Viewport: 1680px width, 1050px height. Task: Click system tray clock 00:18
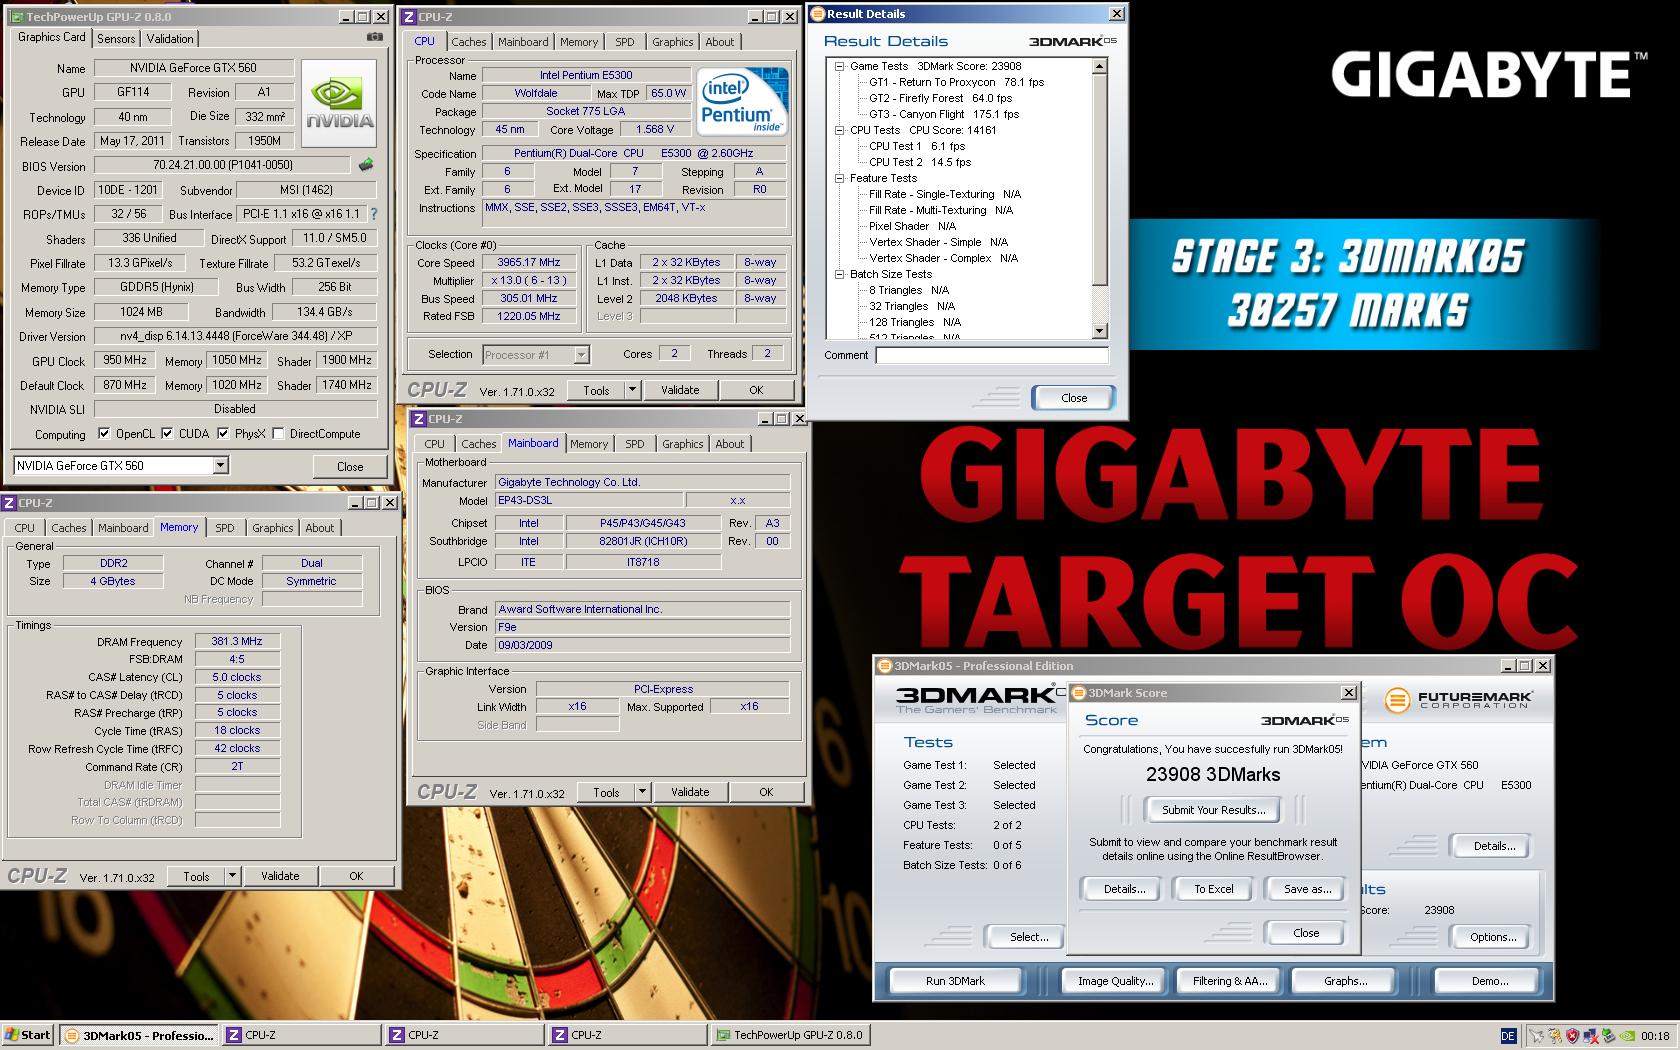[1655, 1036]
